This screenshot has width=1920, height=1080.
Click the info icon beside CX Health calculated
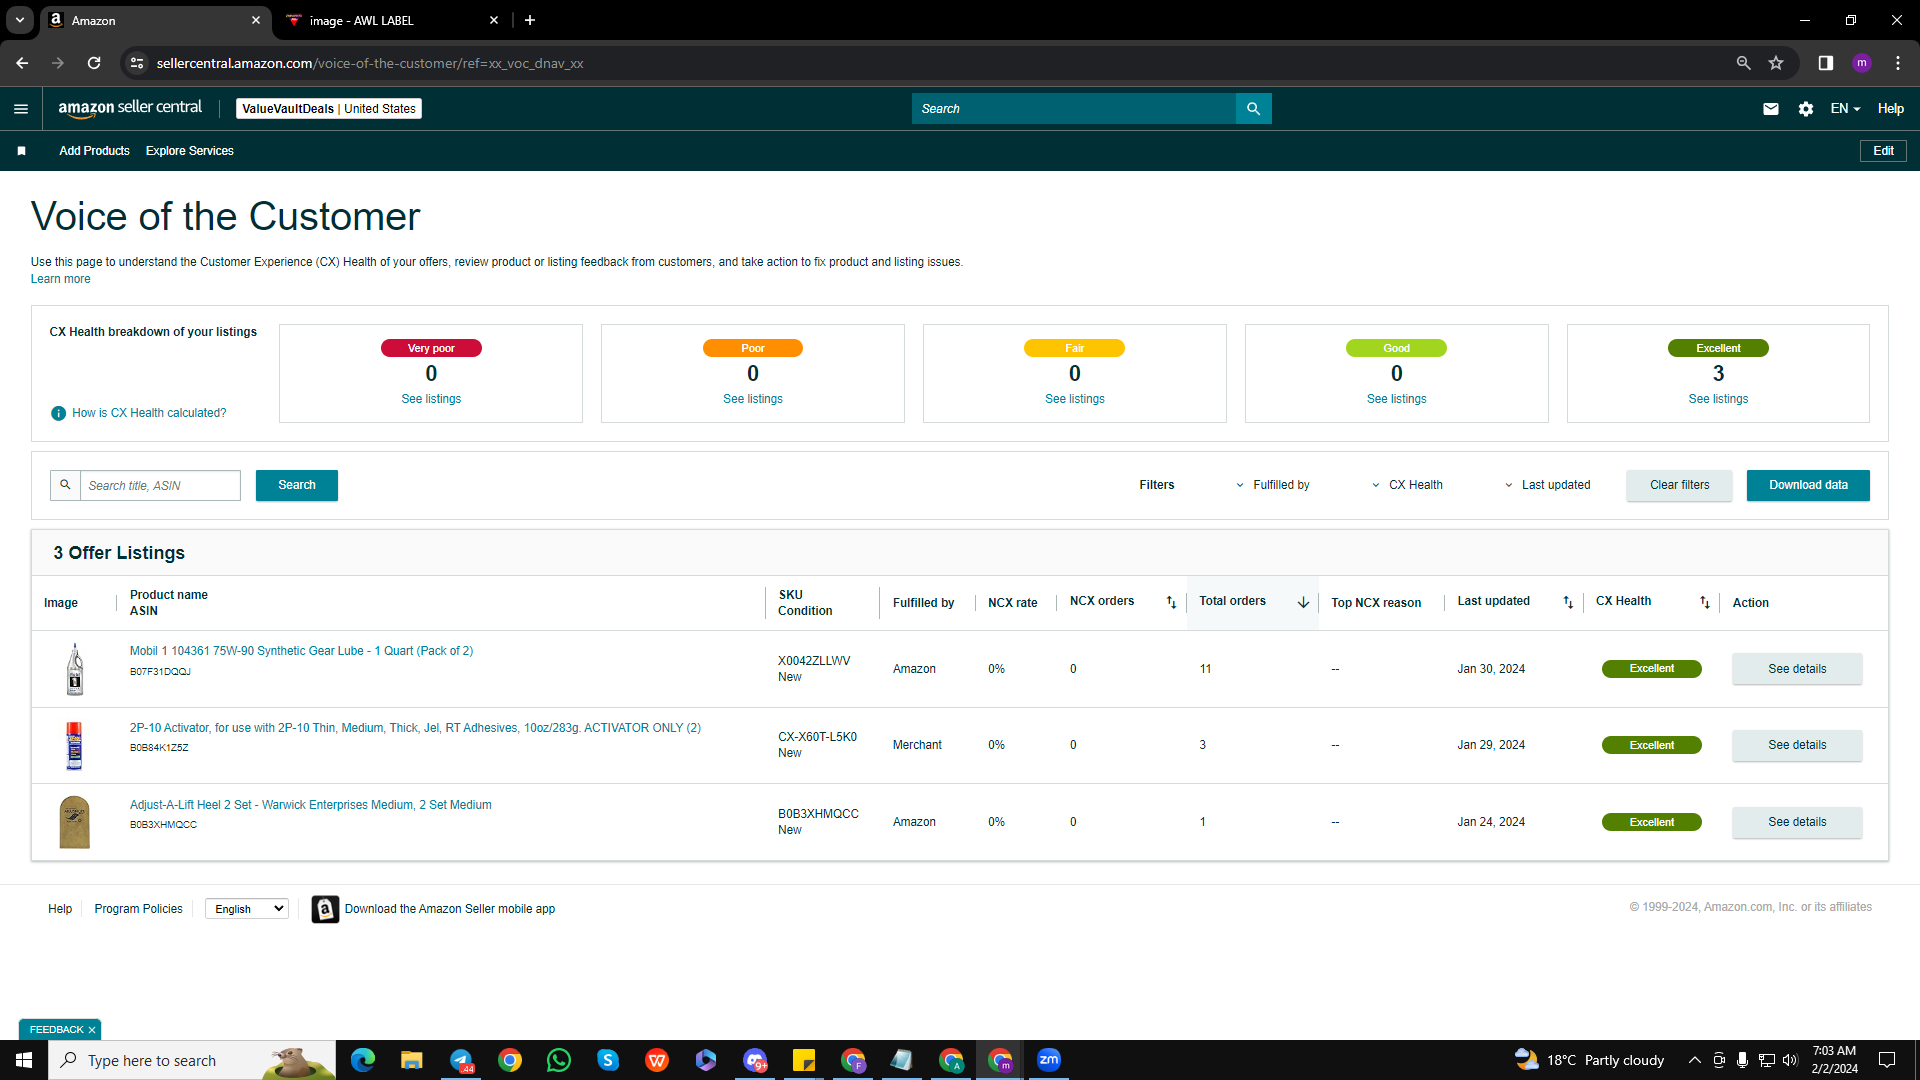[58, 413]
